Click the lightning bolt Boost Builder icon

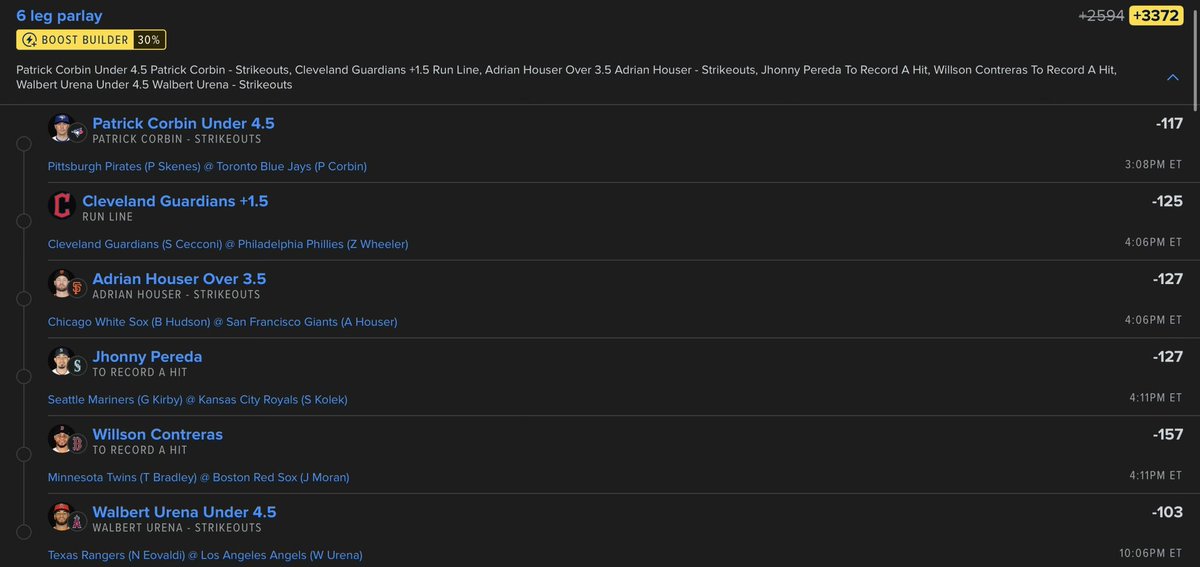pyautogui.click(x=29, y=40)
